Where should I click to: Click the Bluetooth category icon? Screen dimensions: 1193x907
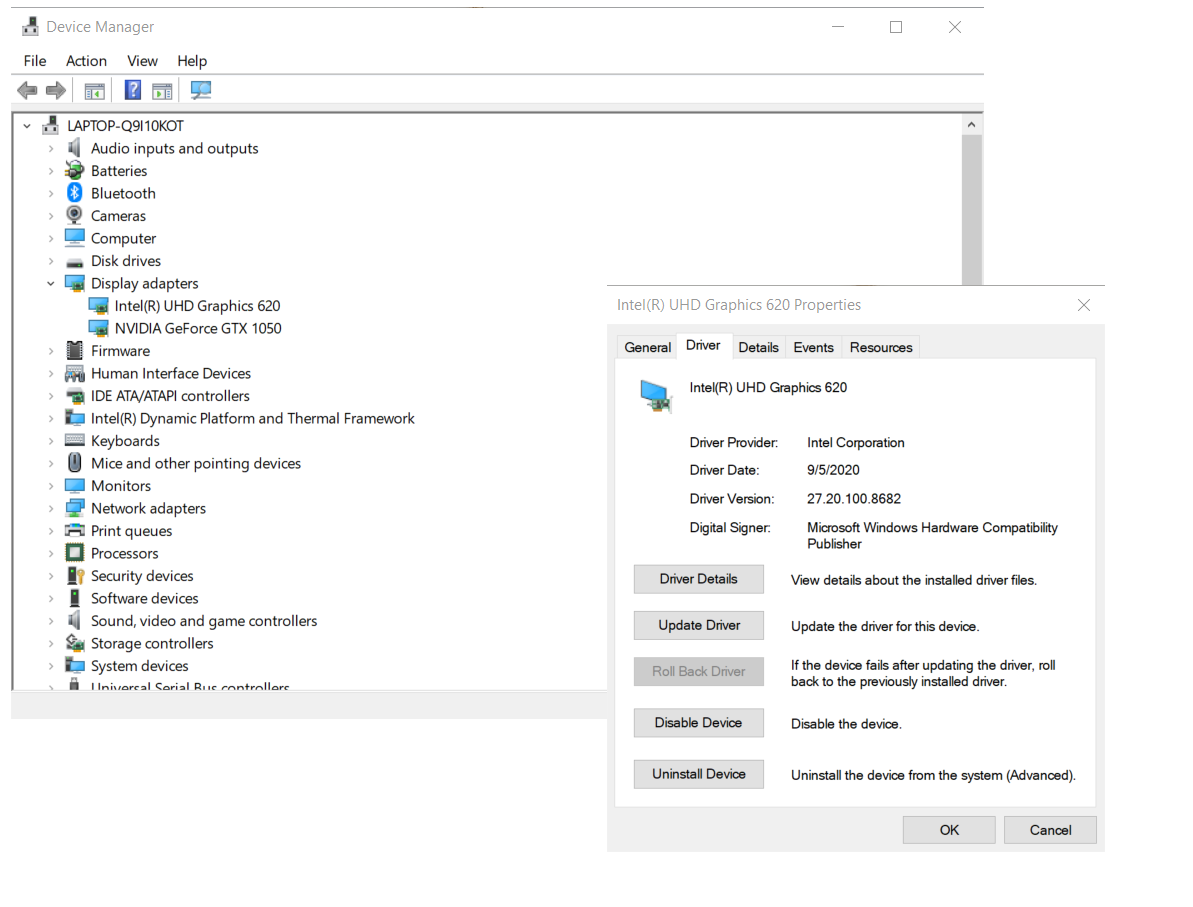click(74, 193)
